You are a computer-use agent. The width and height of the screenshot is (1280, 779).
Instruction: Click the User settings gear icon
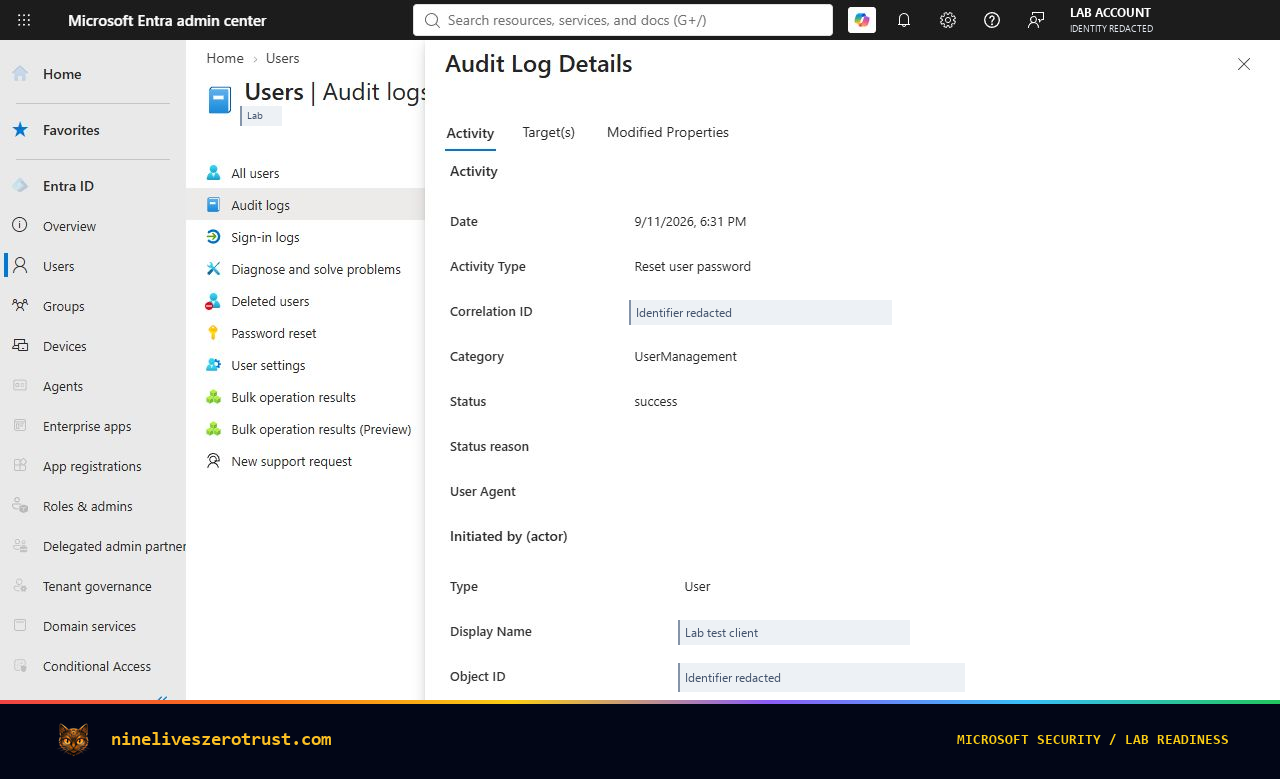point(213,365)
